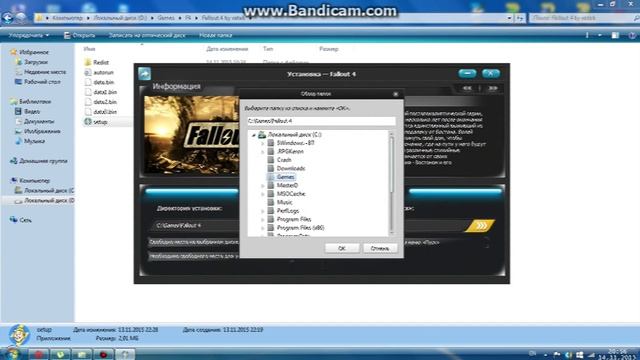640x360 pixels.
Task: Click Компьютер in the address bar breadcrumb
Action: click(x=67, y=18)
